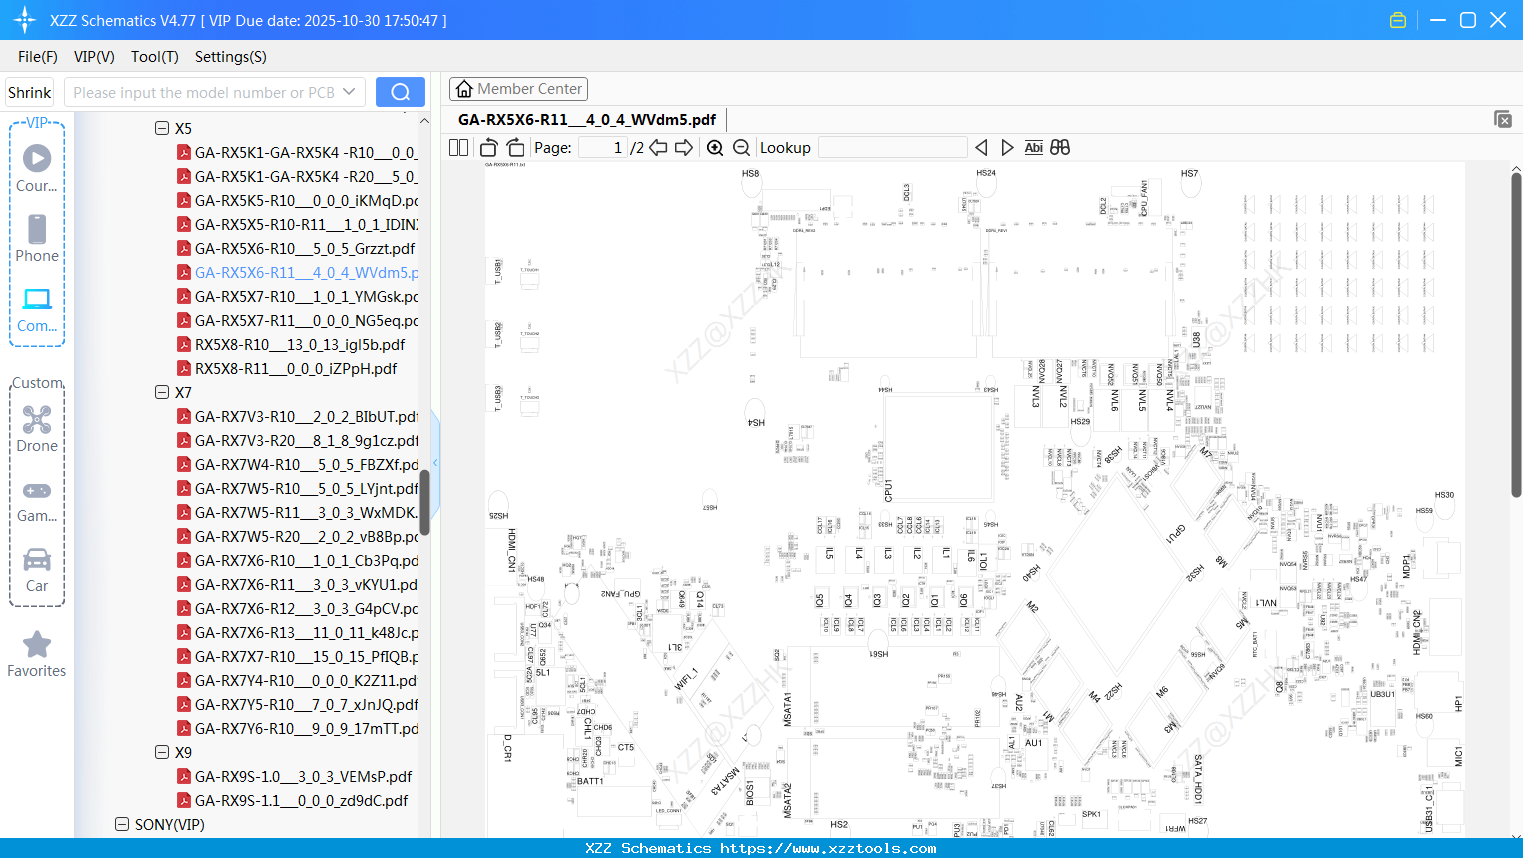The image size is (1523, 858).
Task: Click the Shrink button
Action: click(29, 92)
